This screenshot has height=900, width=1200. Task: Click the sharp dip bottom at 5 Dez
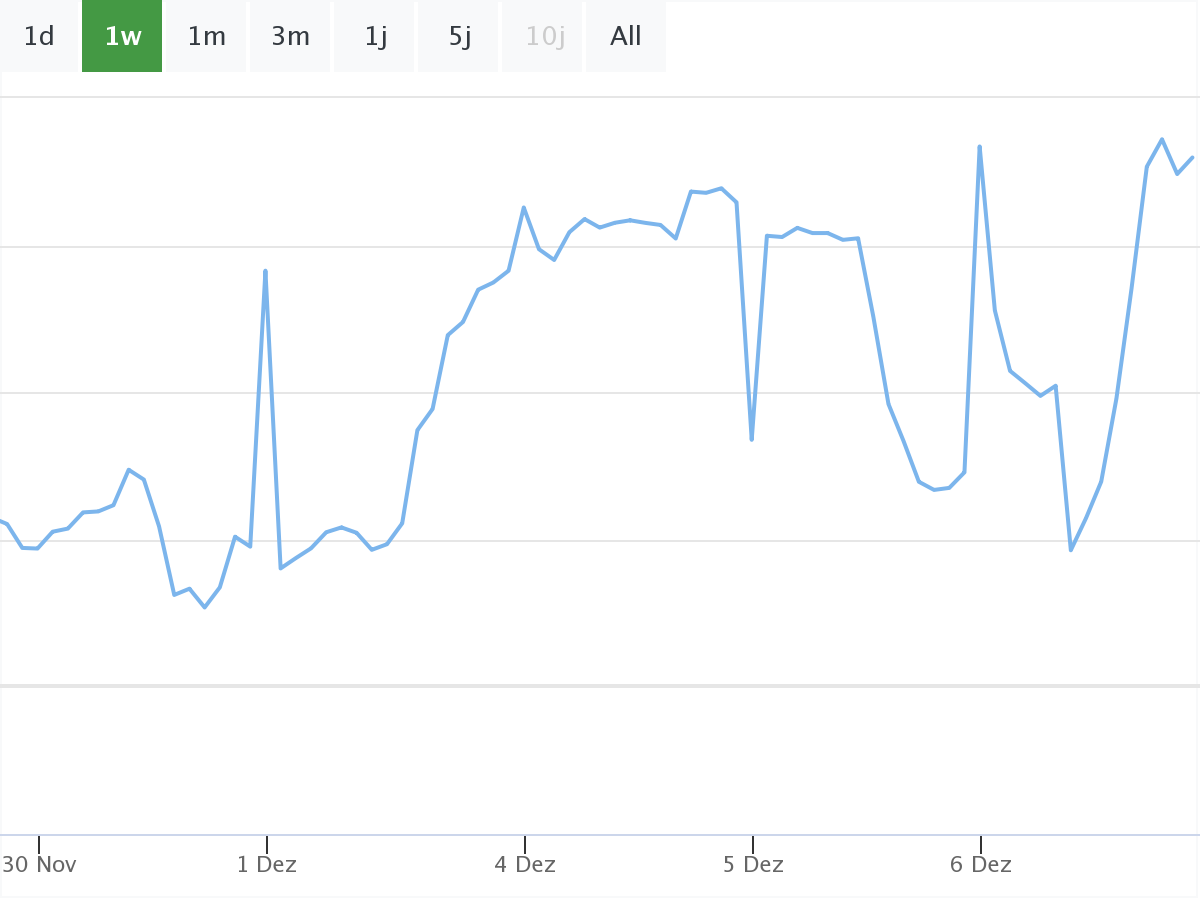(751, 439)
